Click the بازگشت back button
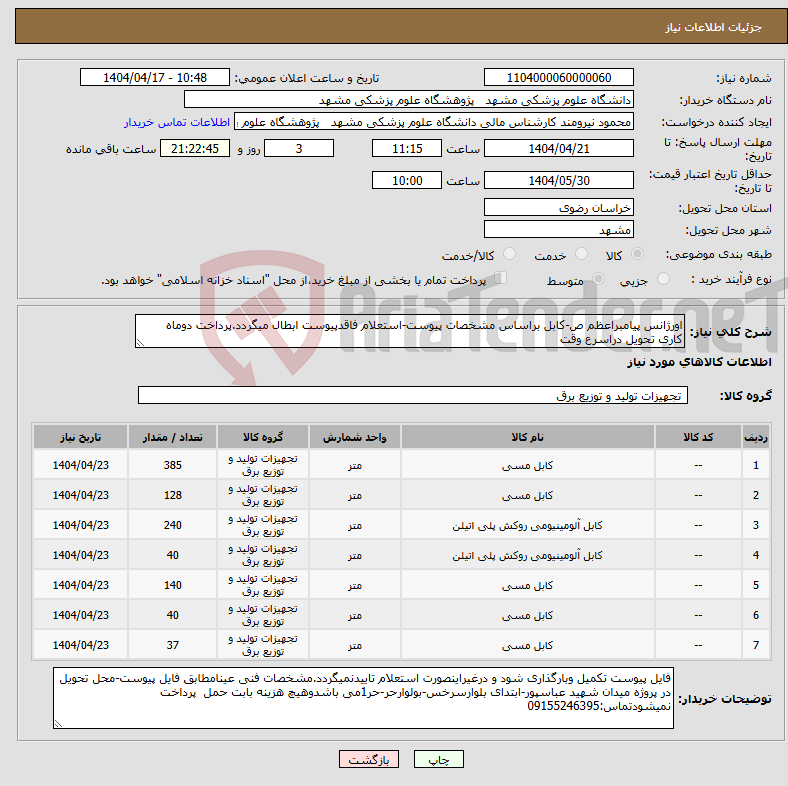788x786 pixels. (369, 759)
